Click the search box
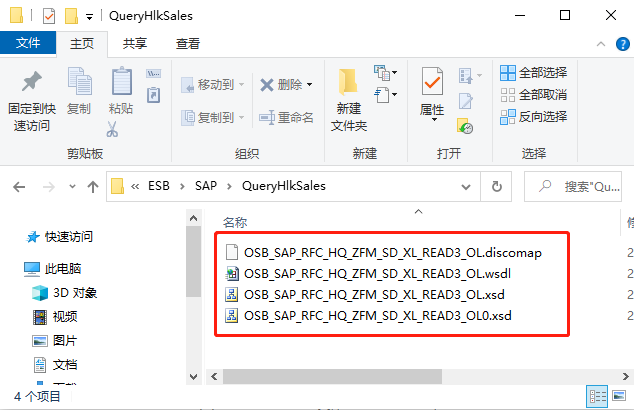This screenshot has height=410, width=634. [x=573, y=187]
